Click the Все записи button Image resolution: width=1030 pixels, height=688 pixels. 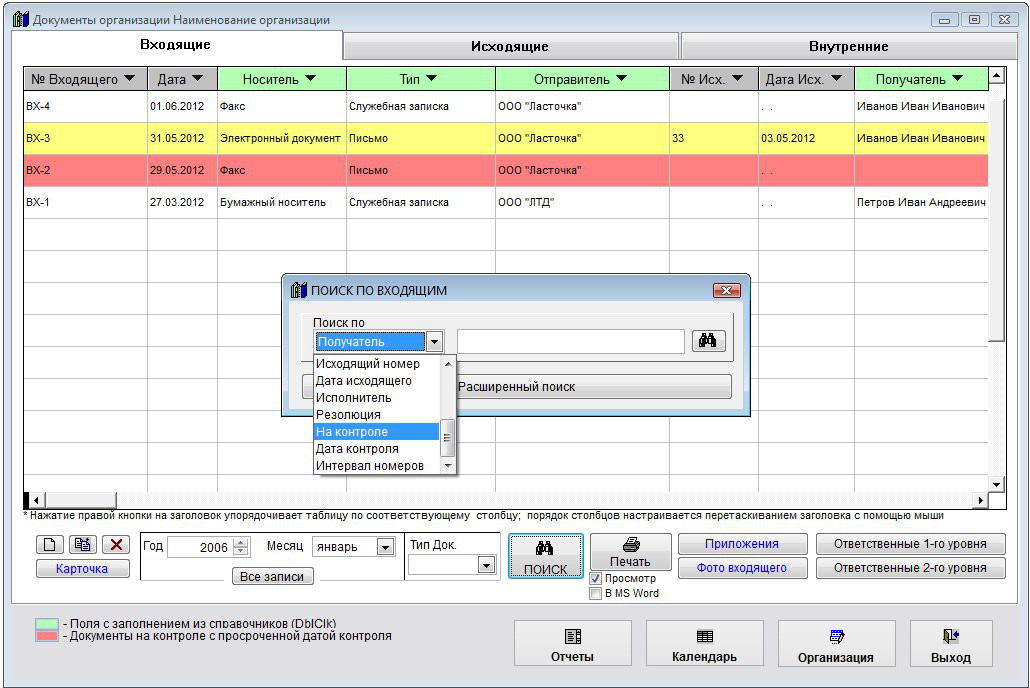[x=272, y=577]
